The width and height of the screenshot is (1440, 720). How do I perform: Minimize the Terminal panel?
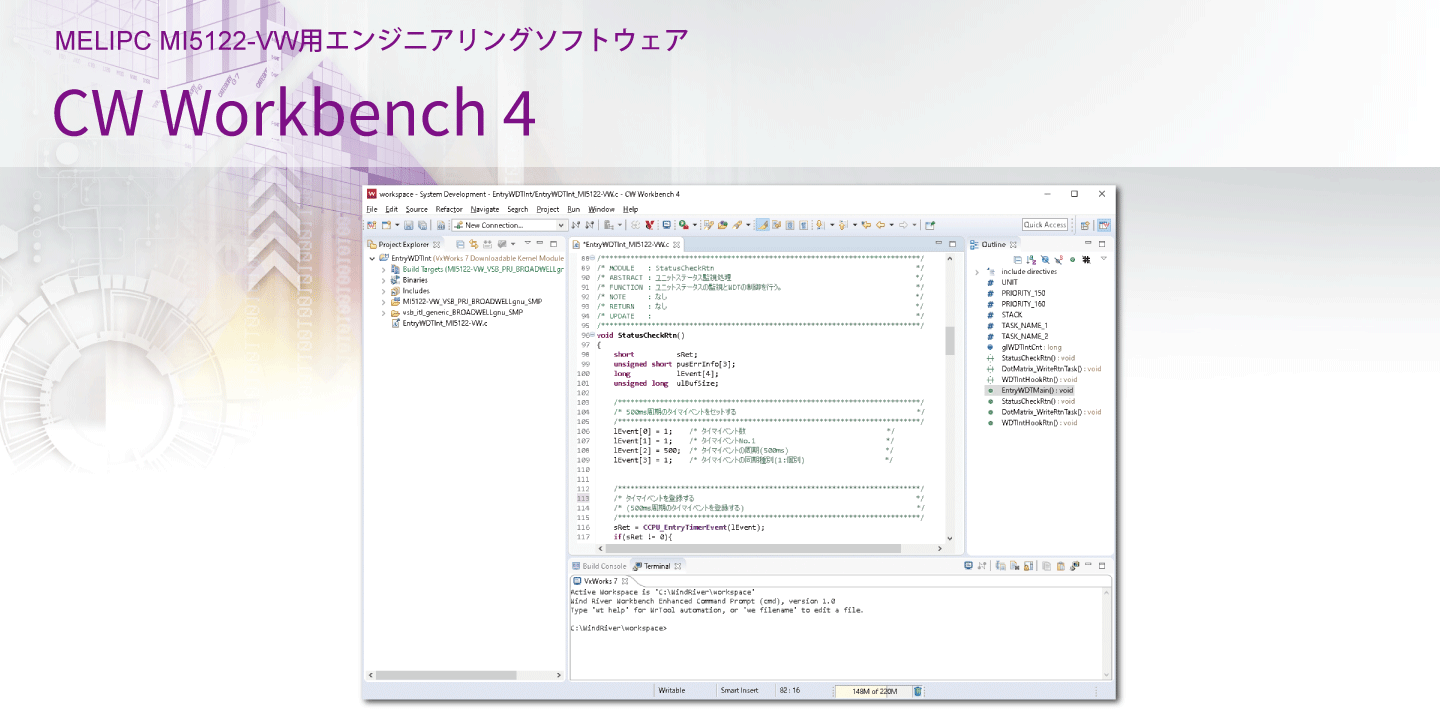[x=1088, y=566]
